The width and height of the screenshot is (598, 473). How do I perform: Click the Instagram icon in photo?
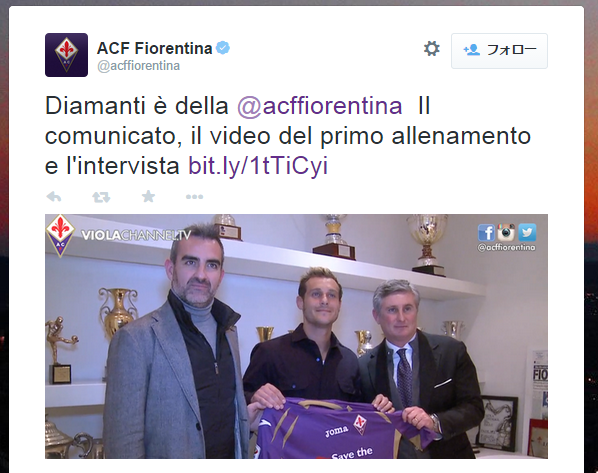(x=506, y=232)
